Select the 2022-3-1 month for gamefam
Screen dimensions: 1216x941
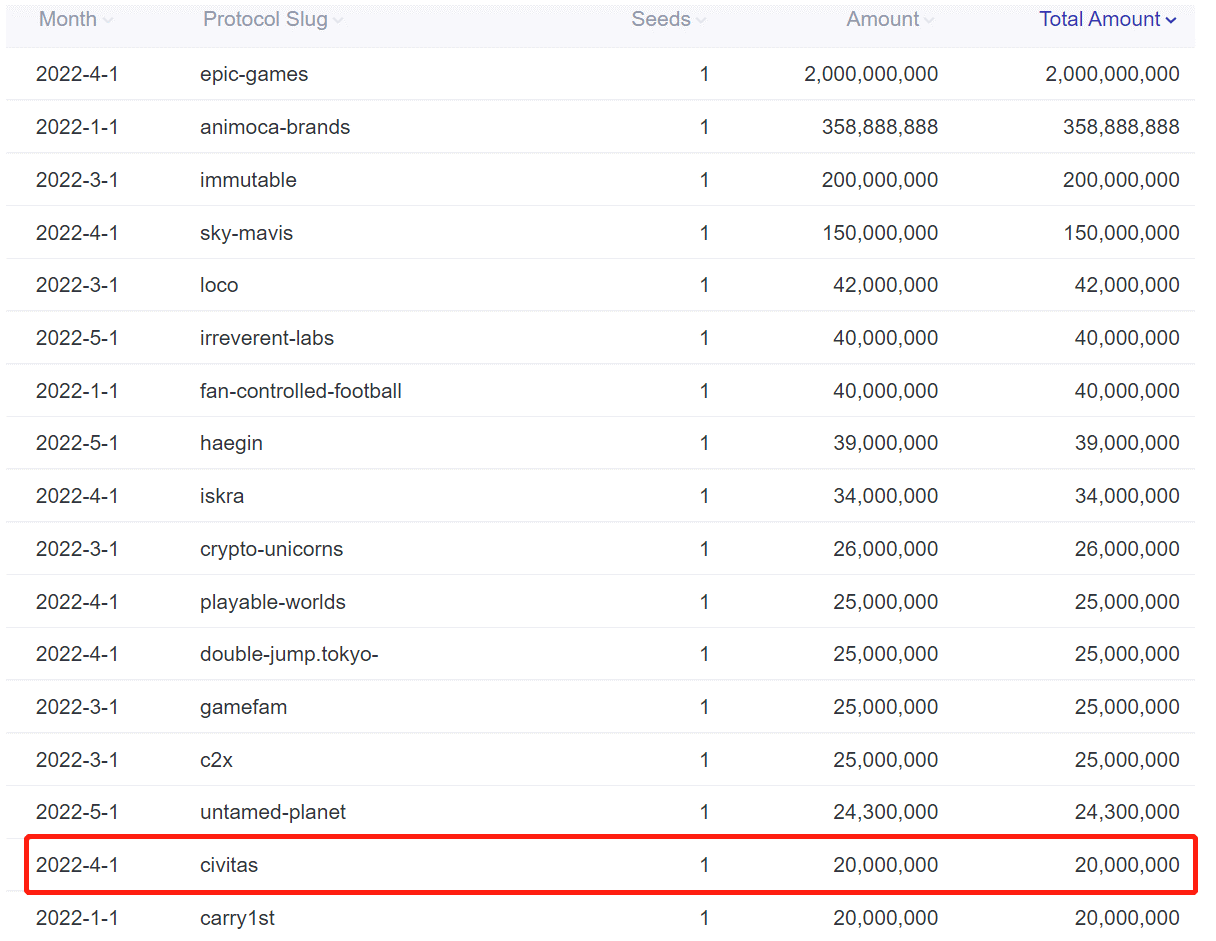pyautogui.click(x=77, y=707)
